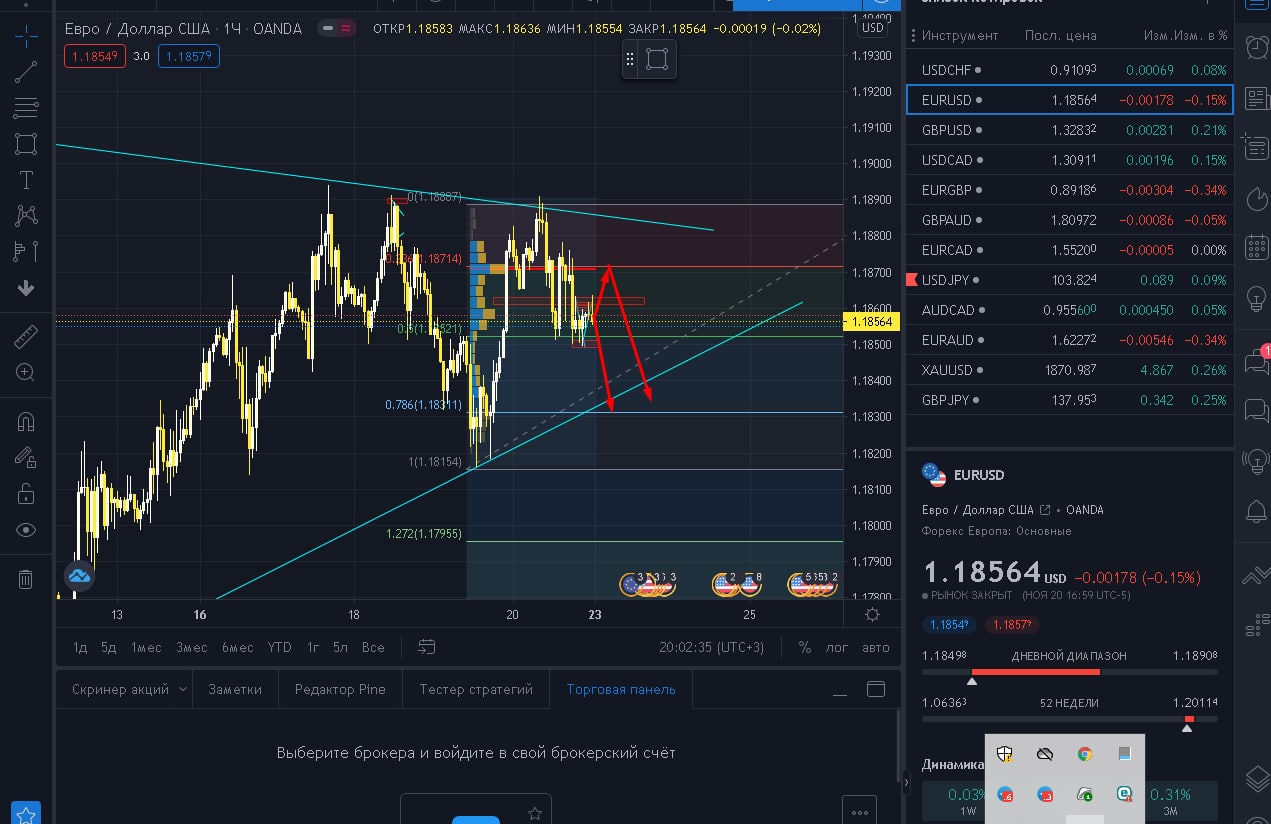The height and width of the screenshot is (824, 1271).
Task: Collapse the right panel with side arrow
Action: click(906, 783)
